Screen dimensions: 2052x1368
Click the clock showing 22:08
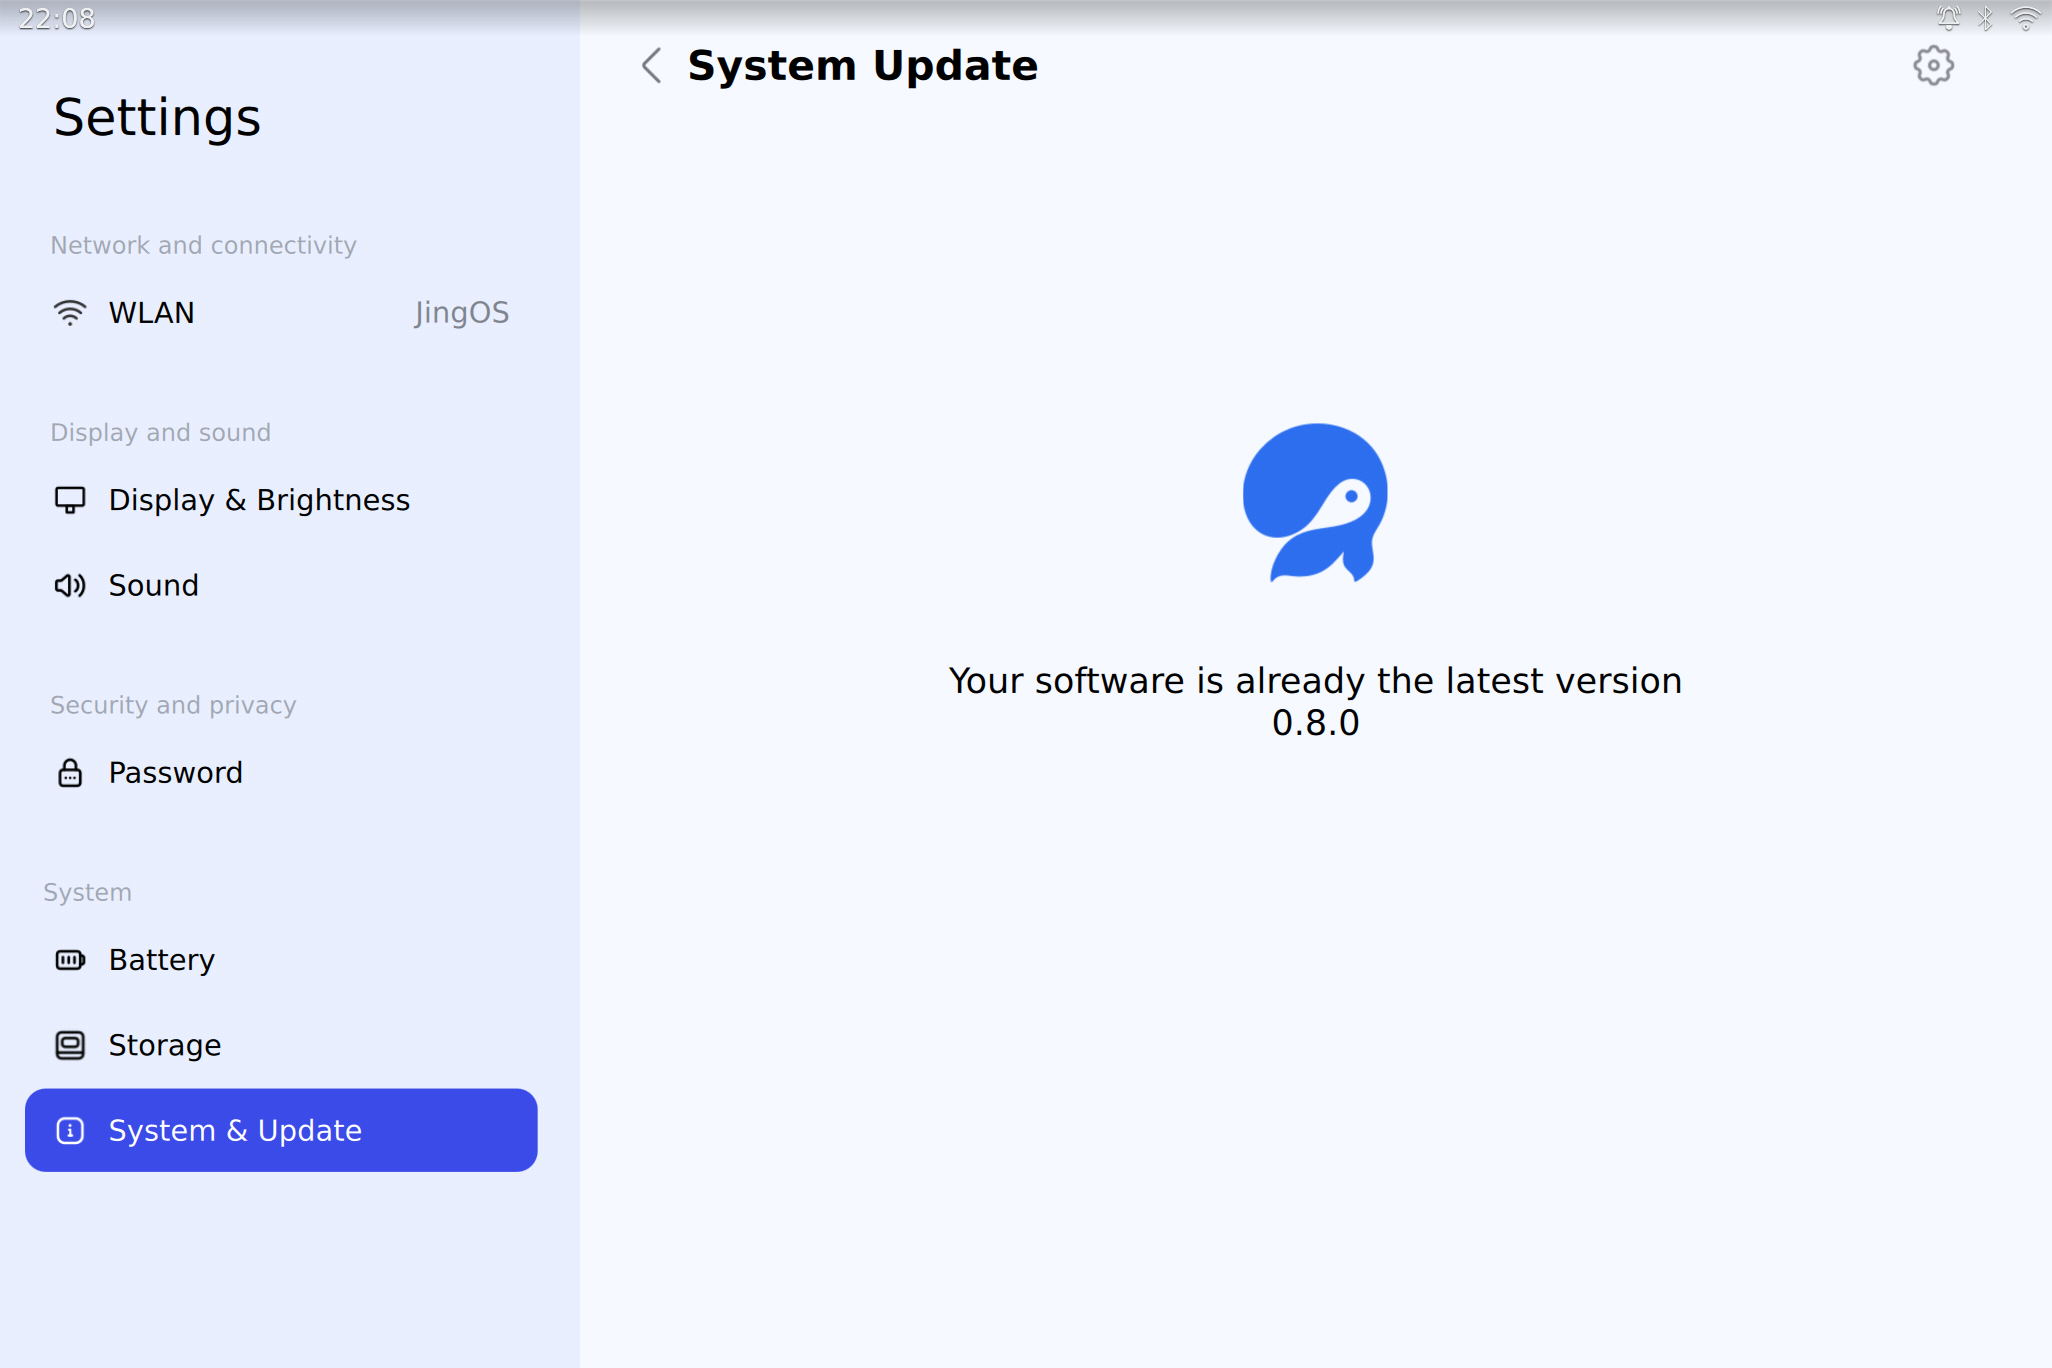coord(56,17)
